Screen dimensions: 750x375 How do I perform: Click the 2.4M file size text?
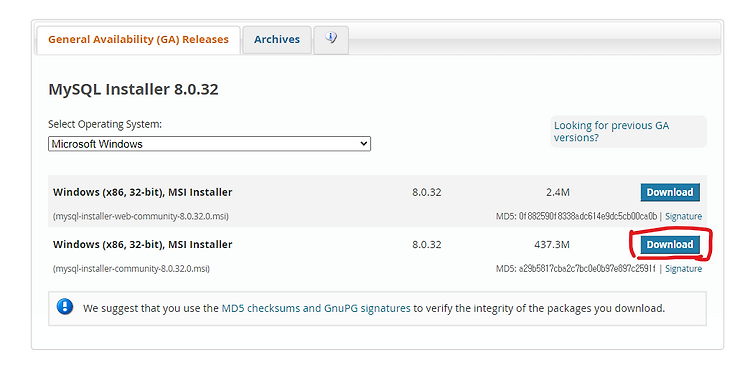558,192
